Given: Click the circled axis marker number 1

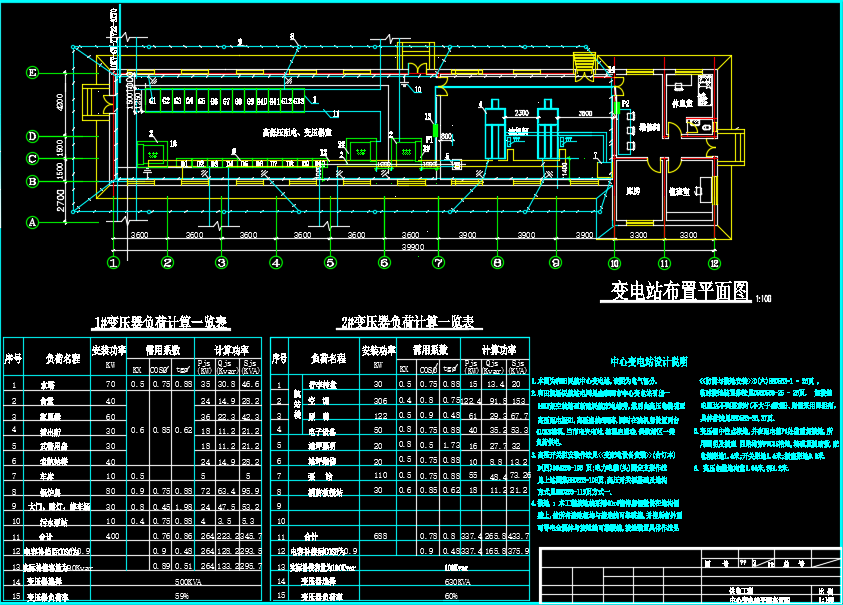Looking at the screenshot, I should pyautogui.click(x=113, y=263).
